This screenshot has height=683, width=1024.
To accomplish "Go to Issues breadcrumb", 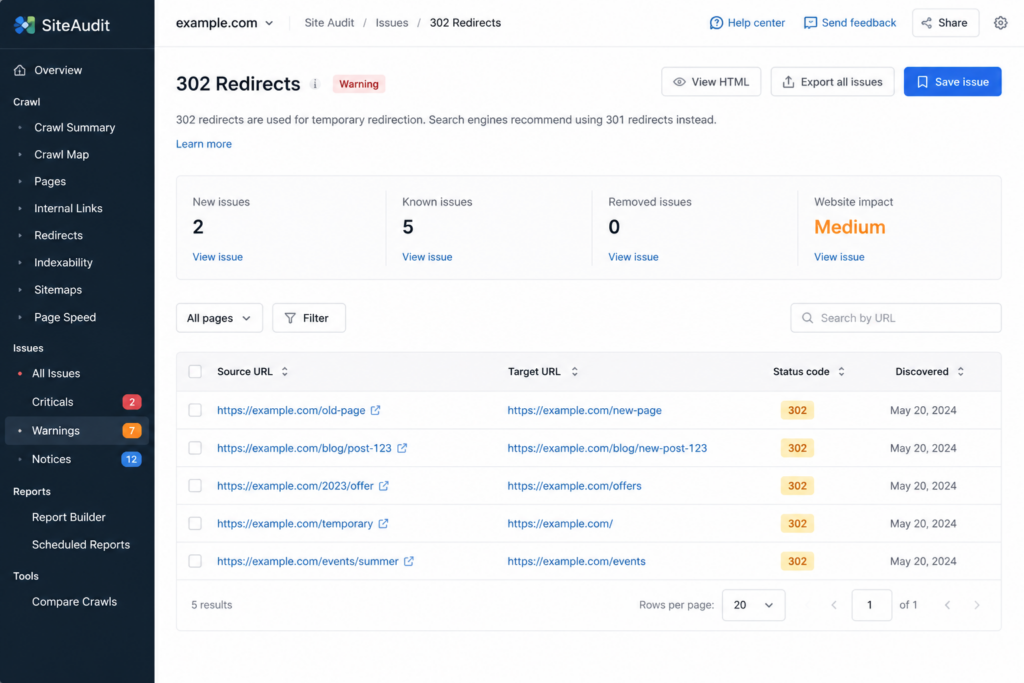I will click(392, 23).
